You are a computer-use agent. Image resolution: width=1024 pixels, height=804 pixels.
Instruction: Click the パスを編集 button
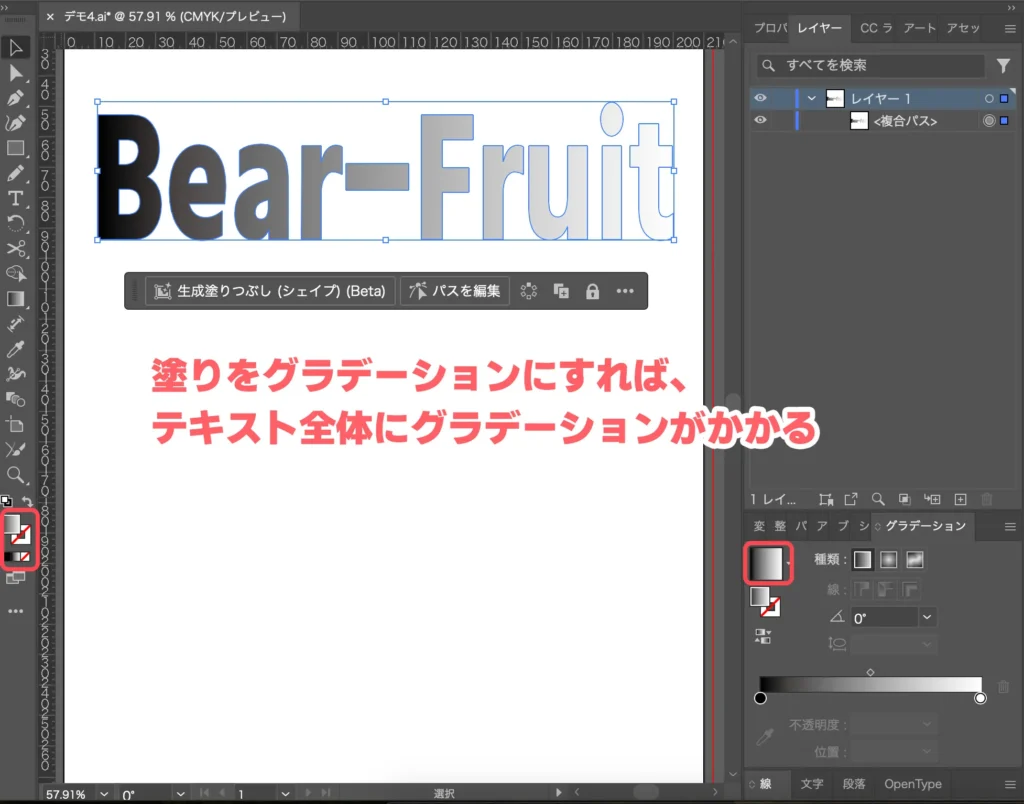[455, 291]
